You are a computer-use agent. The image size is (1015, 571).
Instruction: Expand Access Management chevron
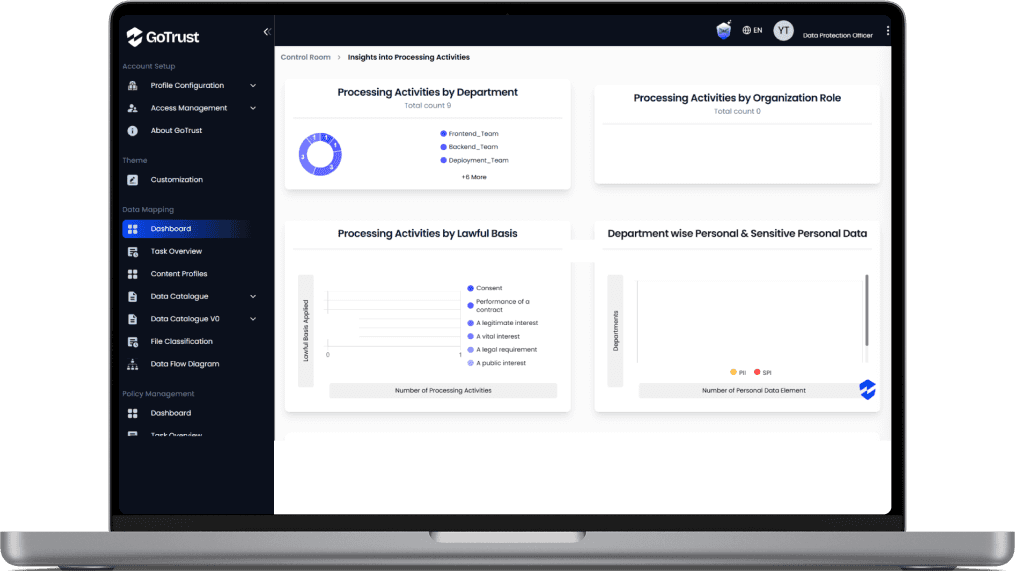pos(253,108)
